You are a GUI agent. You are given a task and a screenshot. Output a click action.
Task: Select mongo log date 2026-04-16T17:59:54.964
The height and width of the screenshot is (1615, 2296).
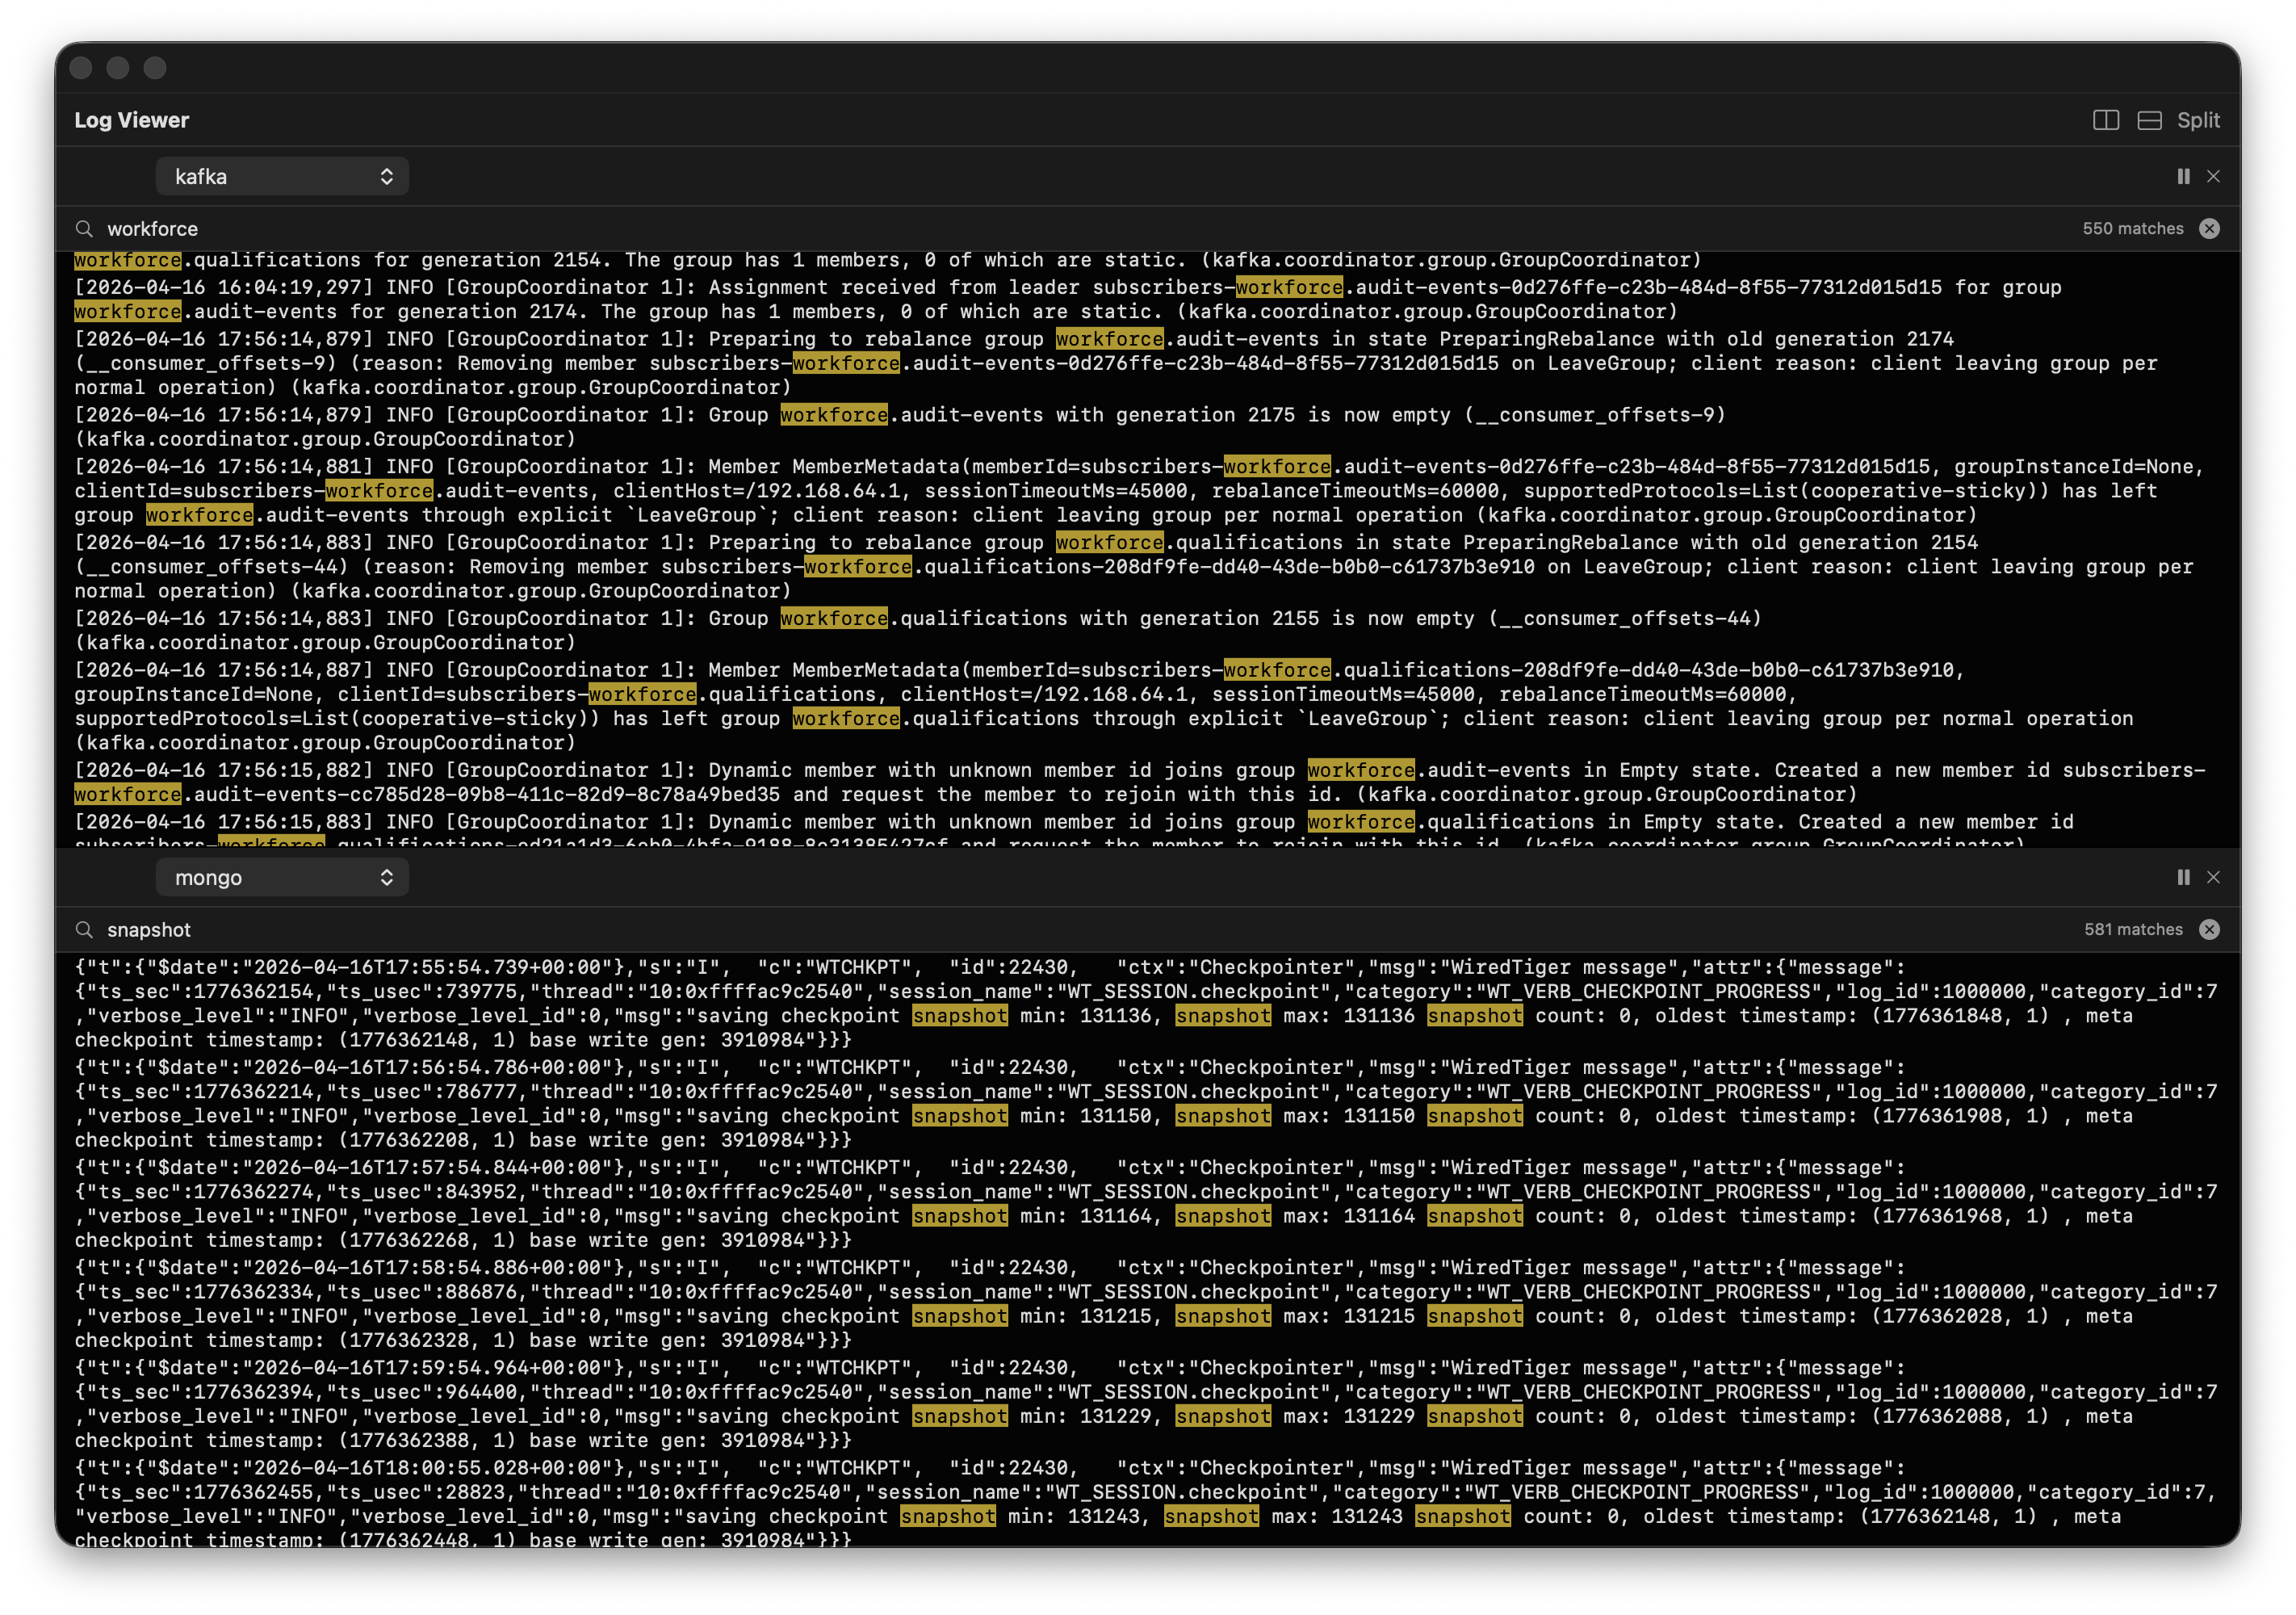393,1368
